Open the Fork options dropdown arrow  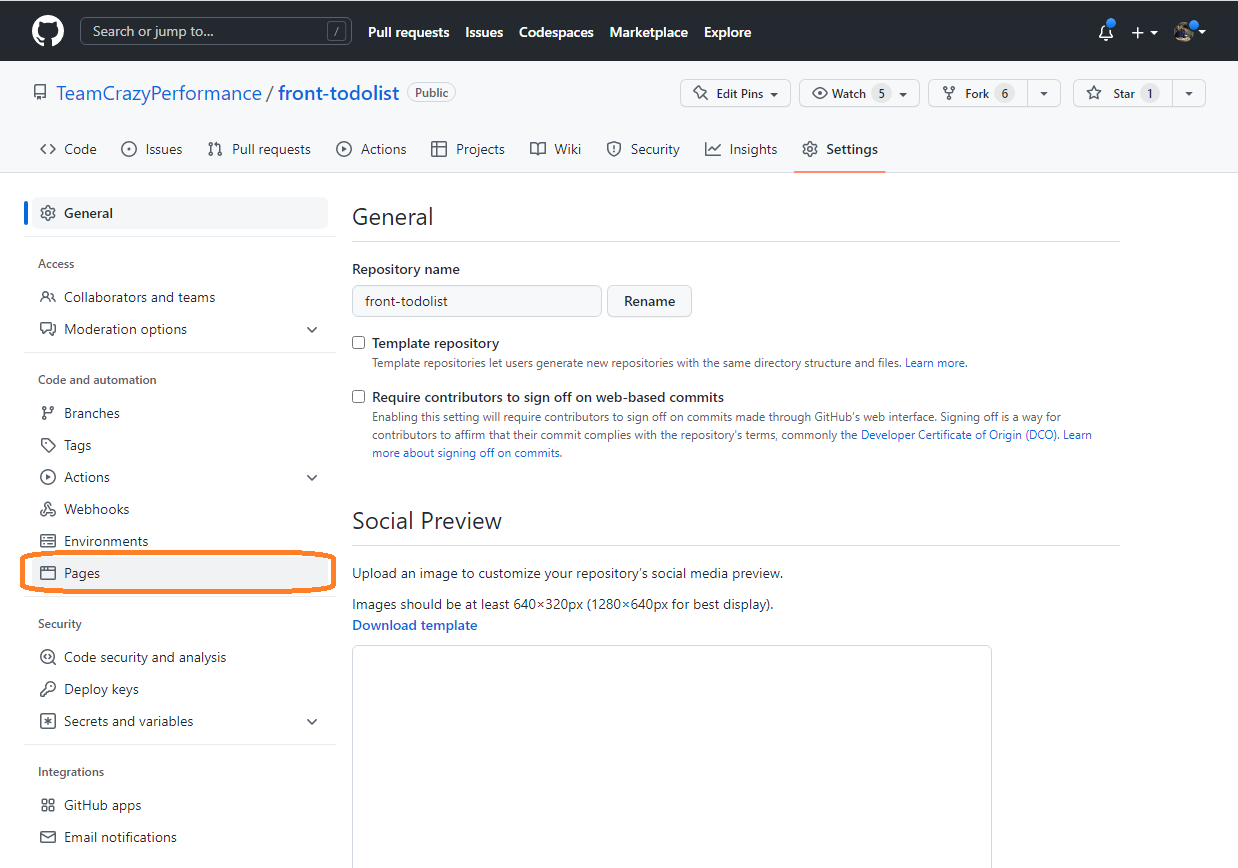1043,93
